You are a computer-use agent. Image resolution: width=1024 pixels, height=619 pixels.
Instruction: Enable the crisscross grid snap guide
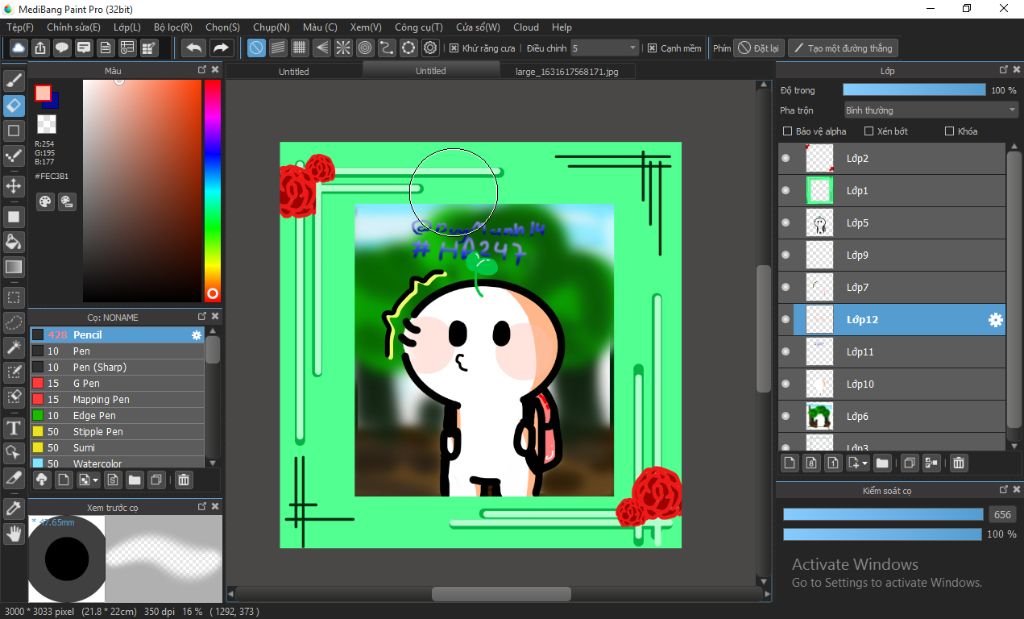coord(300,48)
